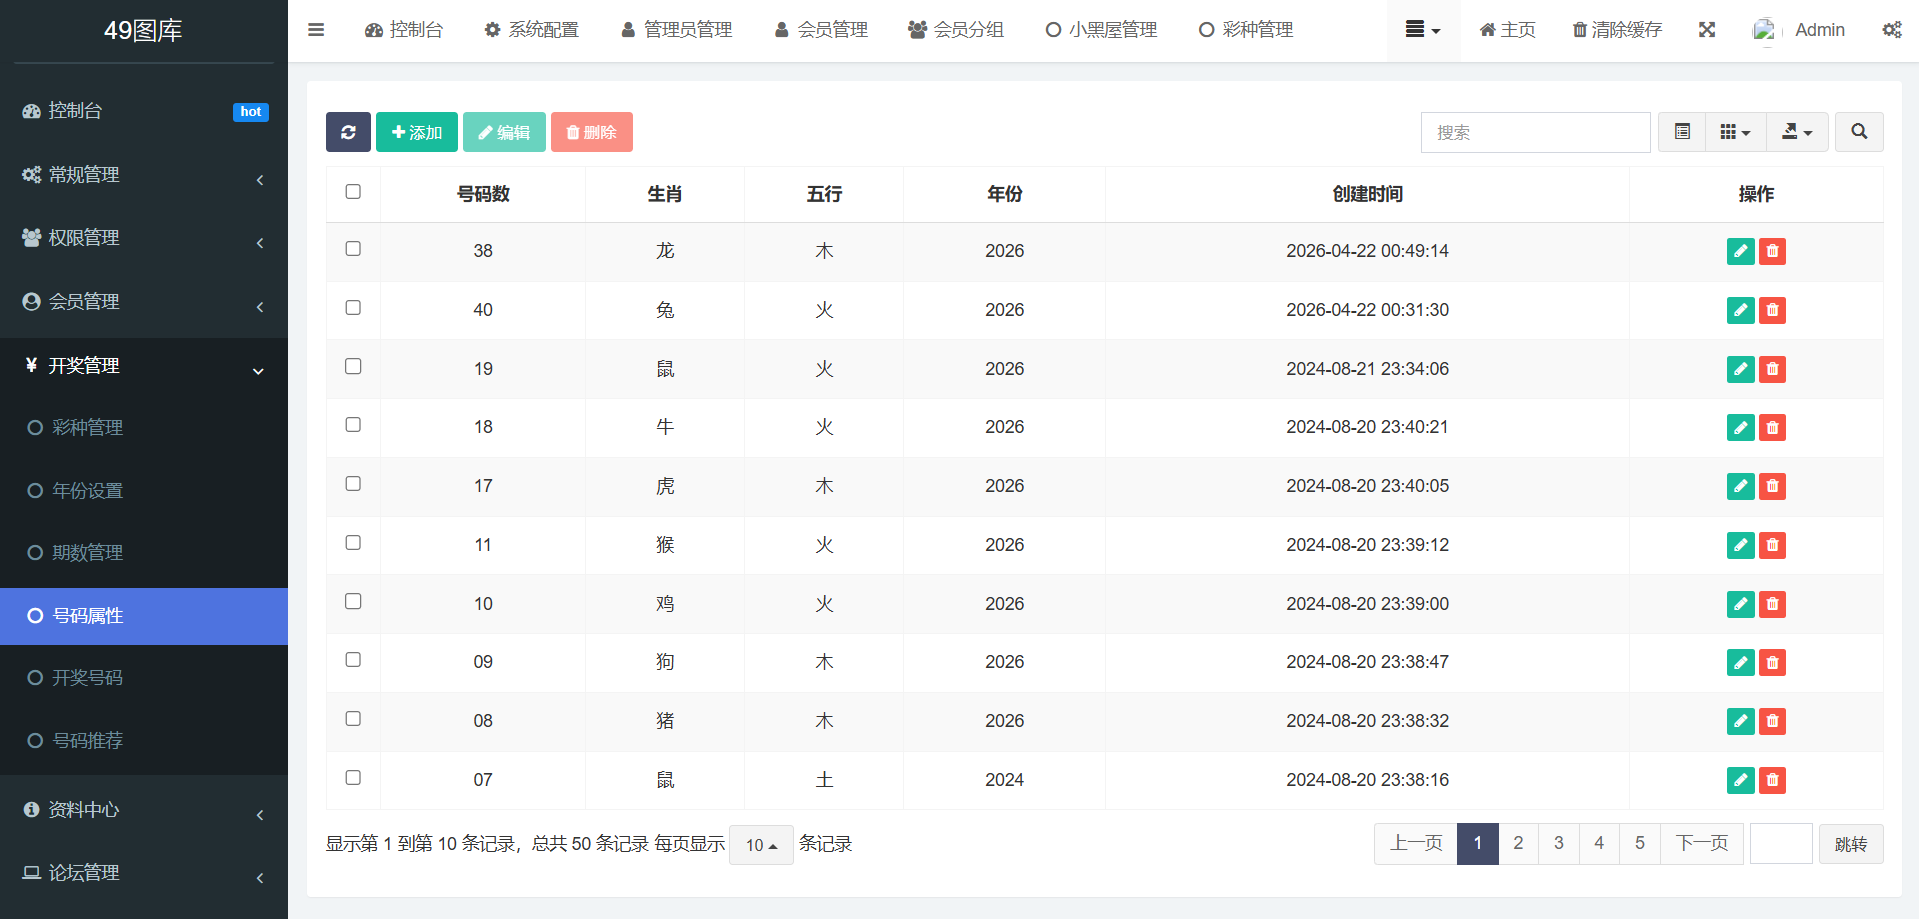This screenshot has width=1919, height=919.
Task: Select 开奖号码 in the sidebar menu
Action: (87, 678)
